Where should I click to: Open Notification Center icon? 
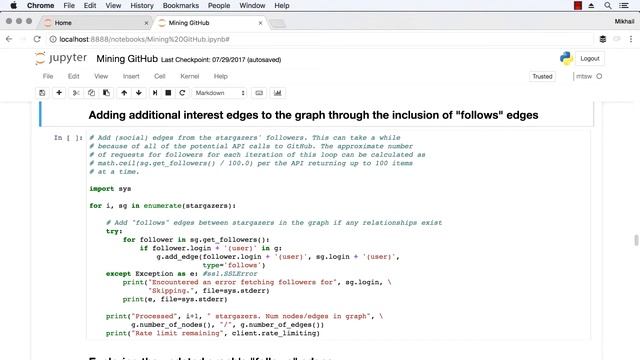[x=624, y=6]
